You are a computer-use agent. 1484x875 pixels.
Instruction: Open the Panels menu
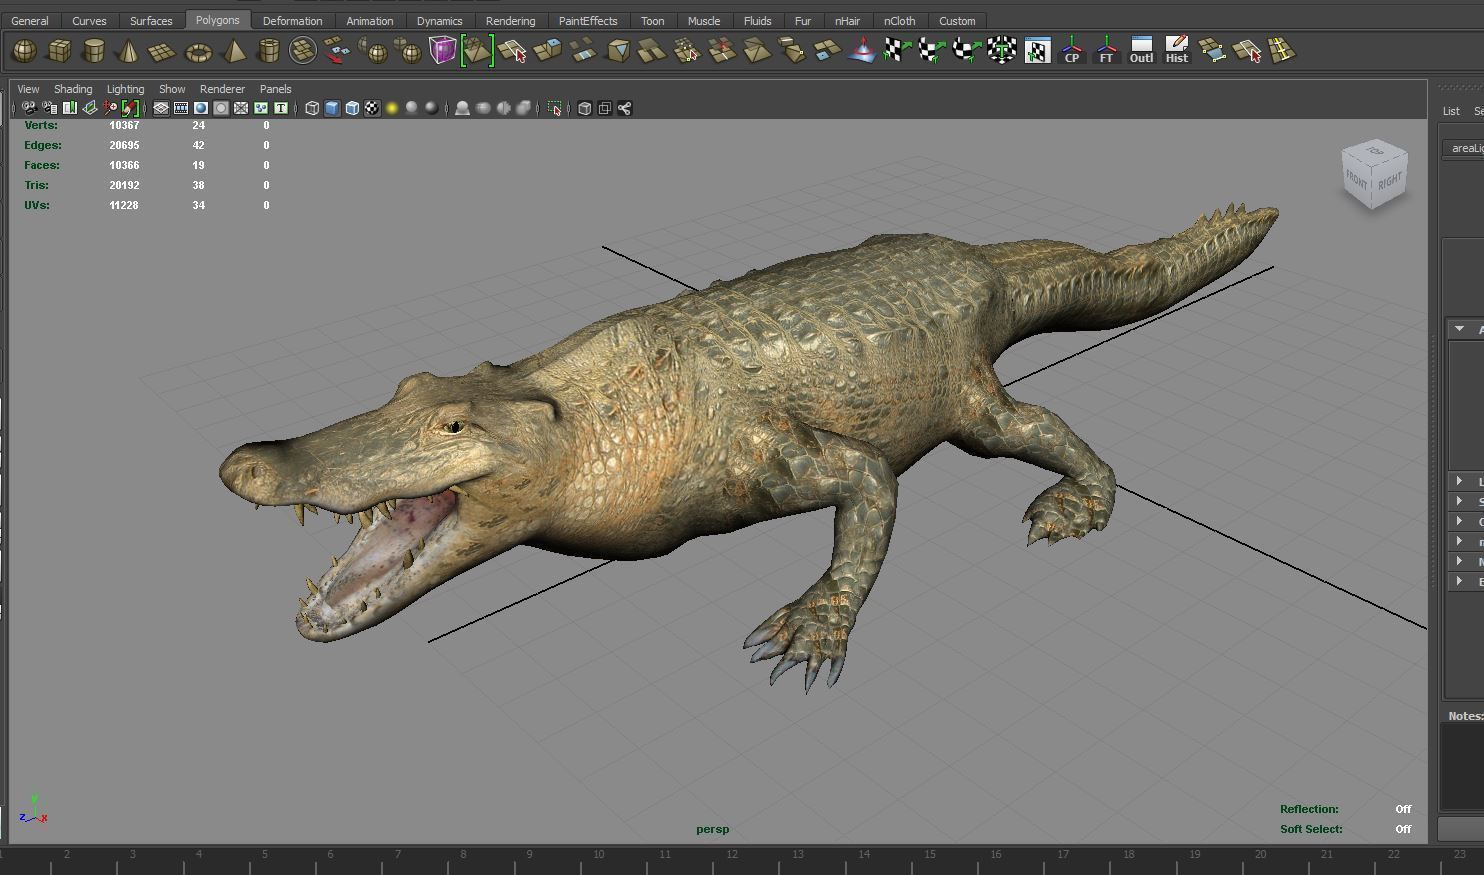pyautogui.click(x=275, y=89)
